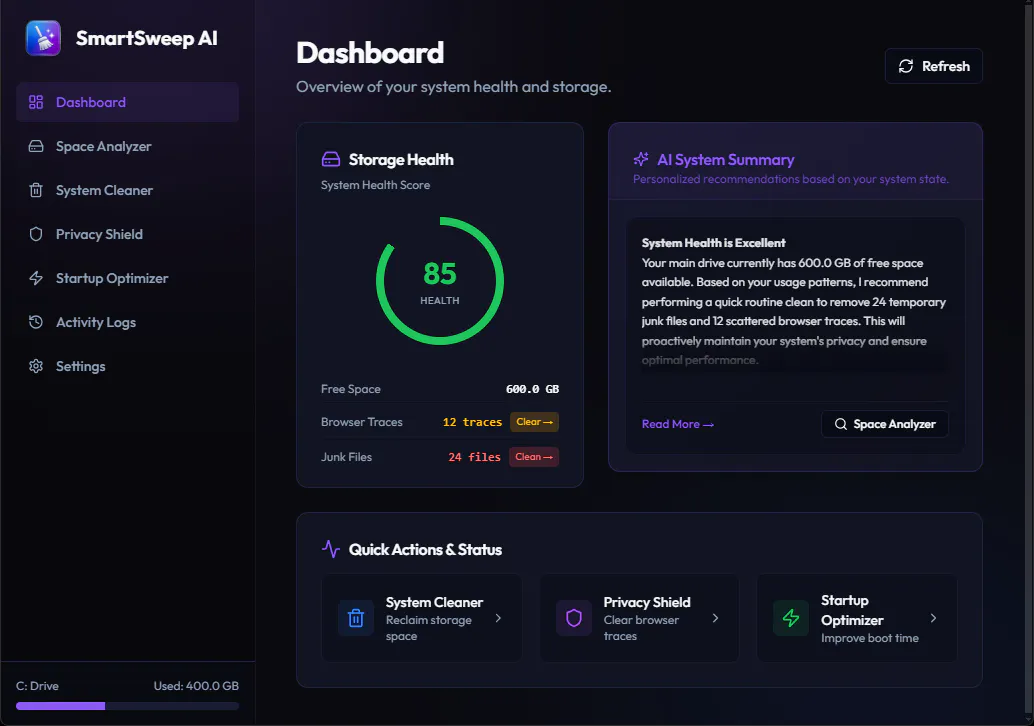Click the 'Storage Health' title
The height and width of the screenshot is (726, 1034).
401,160
